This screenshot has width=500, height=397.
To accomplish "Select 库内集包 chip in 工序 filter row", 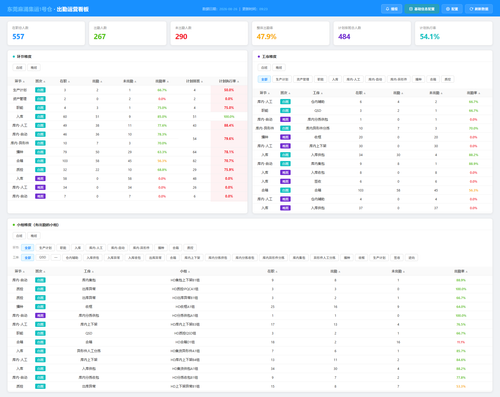I will point(299,258).
